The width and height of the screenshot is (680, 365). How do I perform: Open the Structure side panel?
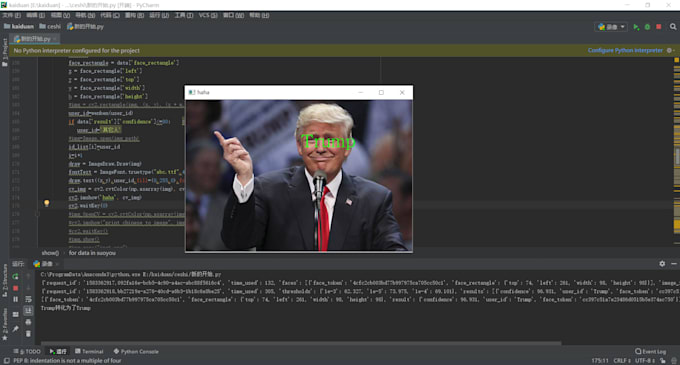(5, 280)
